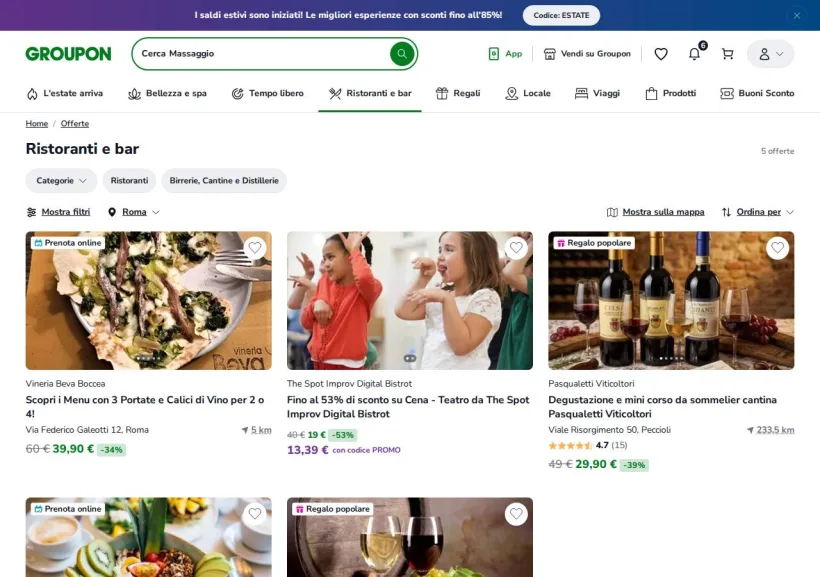Click the Vendi su Groupon link text
This screenshot has width=820, height=577.
(x=596, y=53)
